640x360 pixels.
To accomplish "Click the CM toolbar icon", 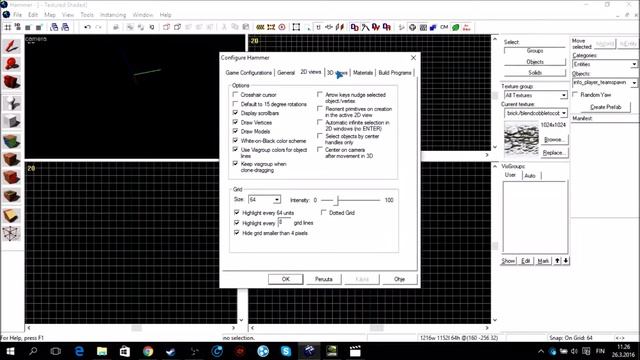I will 444,27.
